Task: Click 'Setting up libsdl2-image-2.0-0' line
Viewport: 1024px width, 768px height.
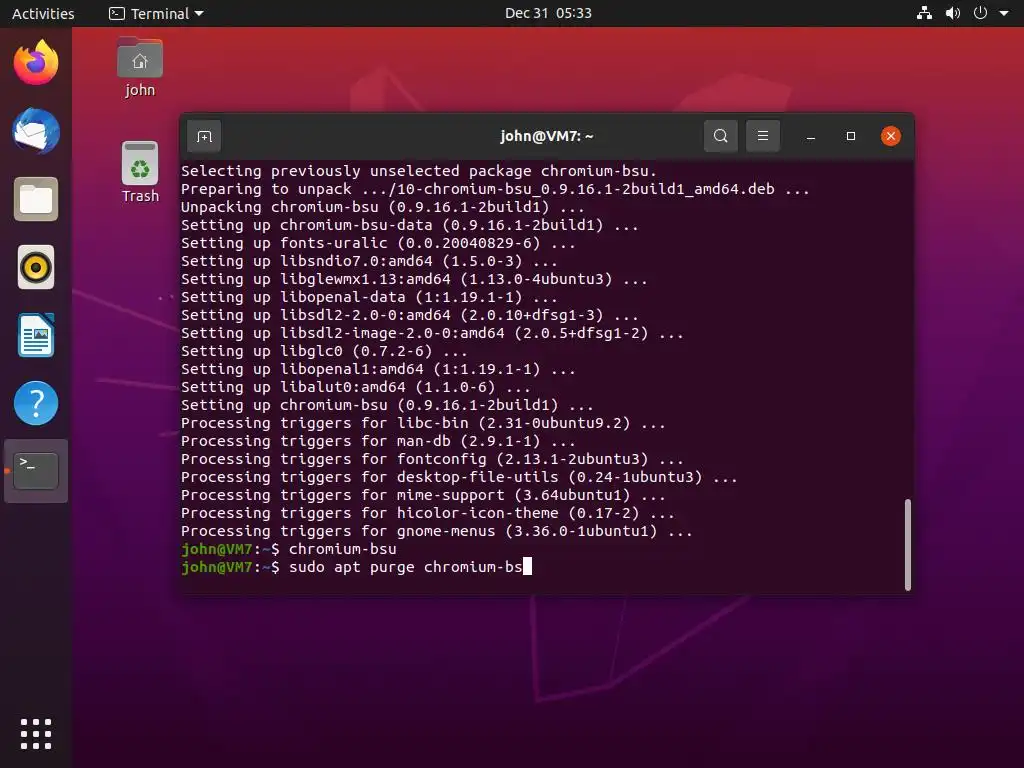Action: click(x=432, y=333)
